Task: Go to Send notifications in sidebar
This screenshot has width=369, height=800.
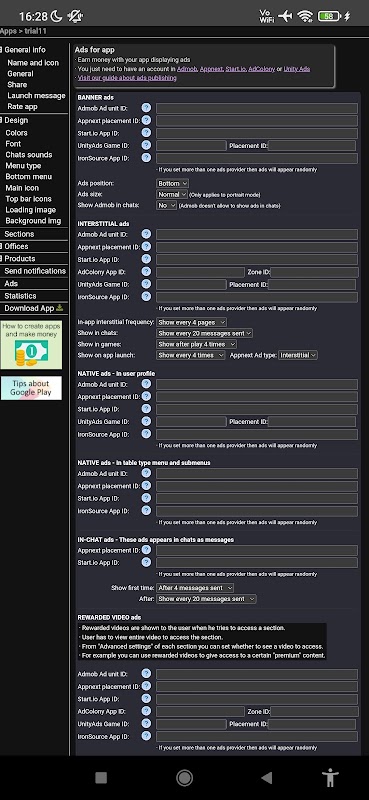Action: pos(35,271)
